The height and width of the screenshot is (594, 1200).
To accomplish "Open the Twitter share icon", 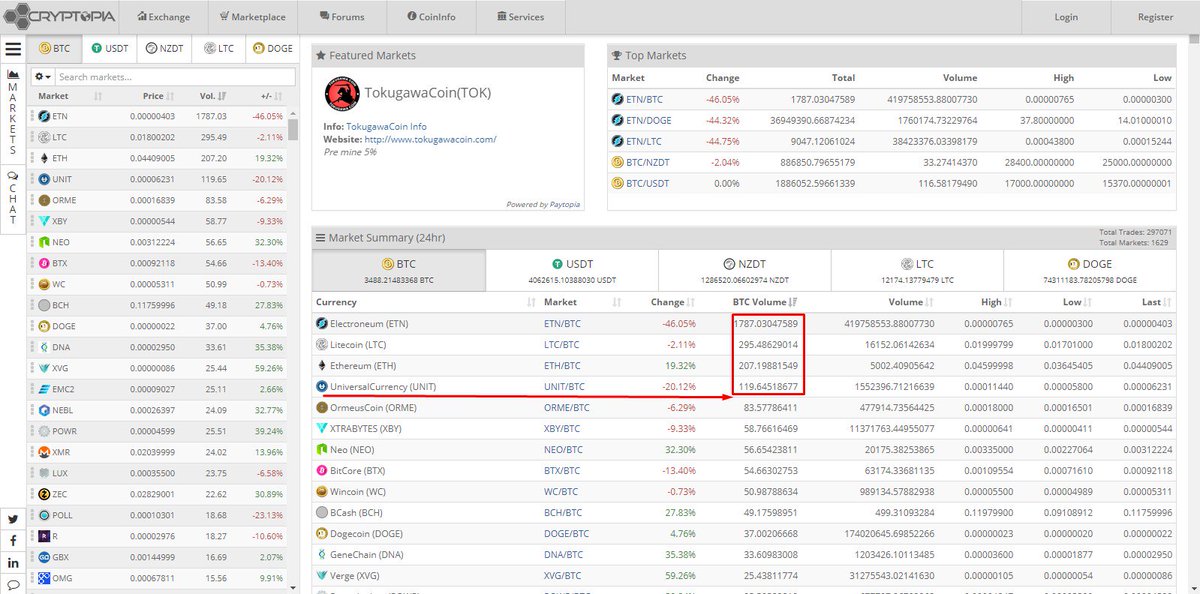I will pyautogui.click(x=13, y=519).
